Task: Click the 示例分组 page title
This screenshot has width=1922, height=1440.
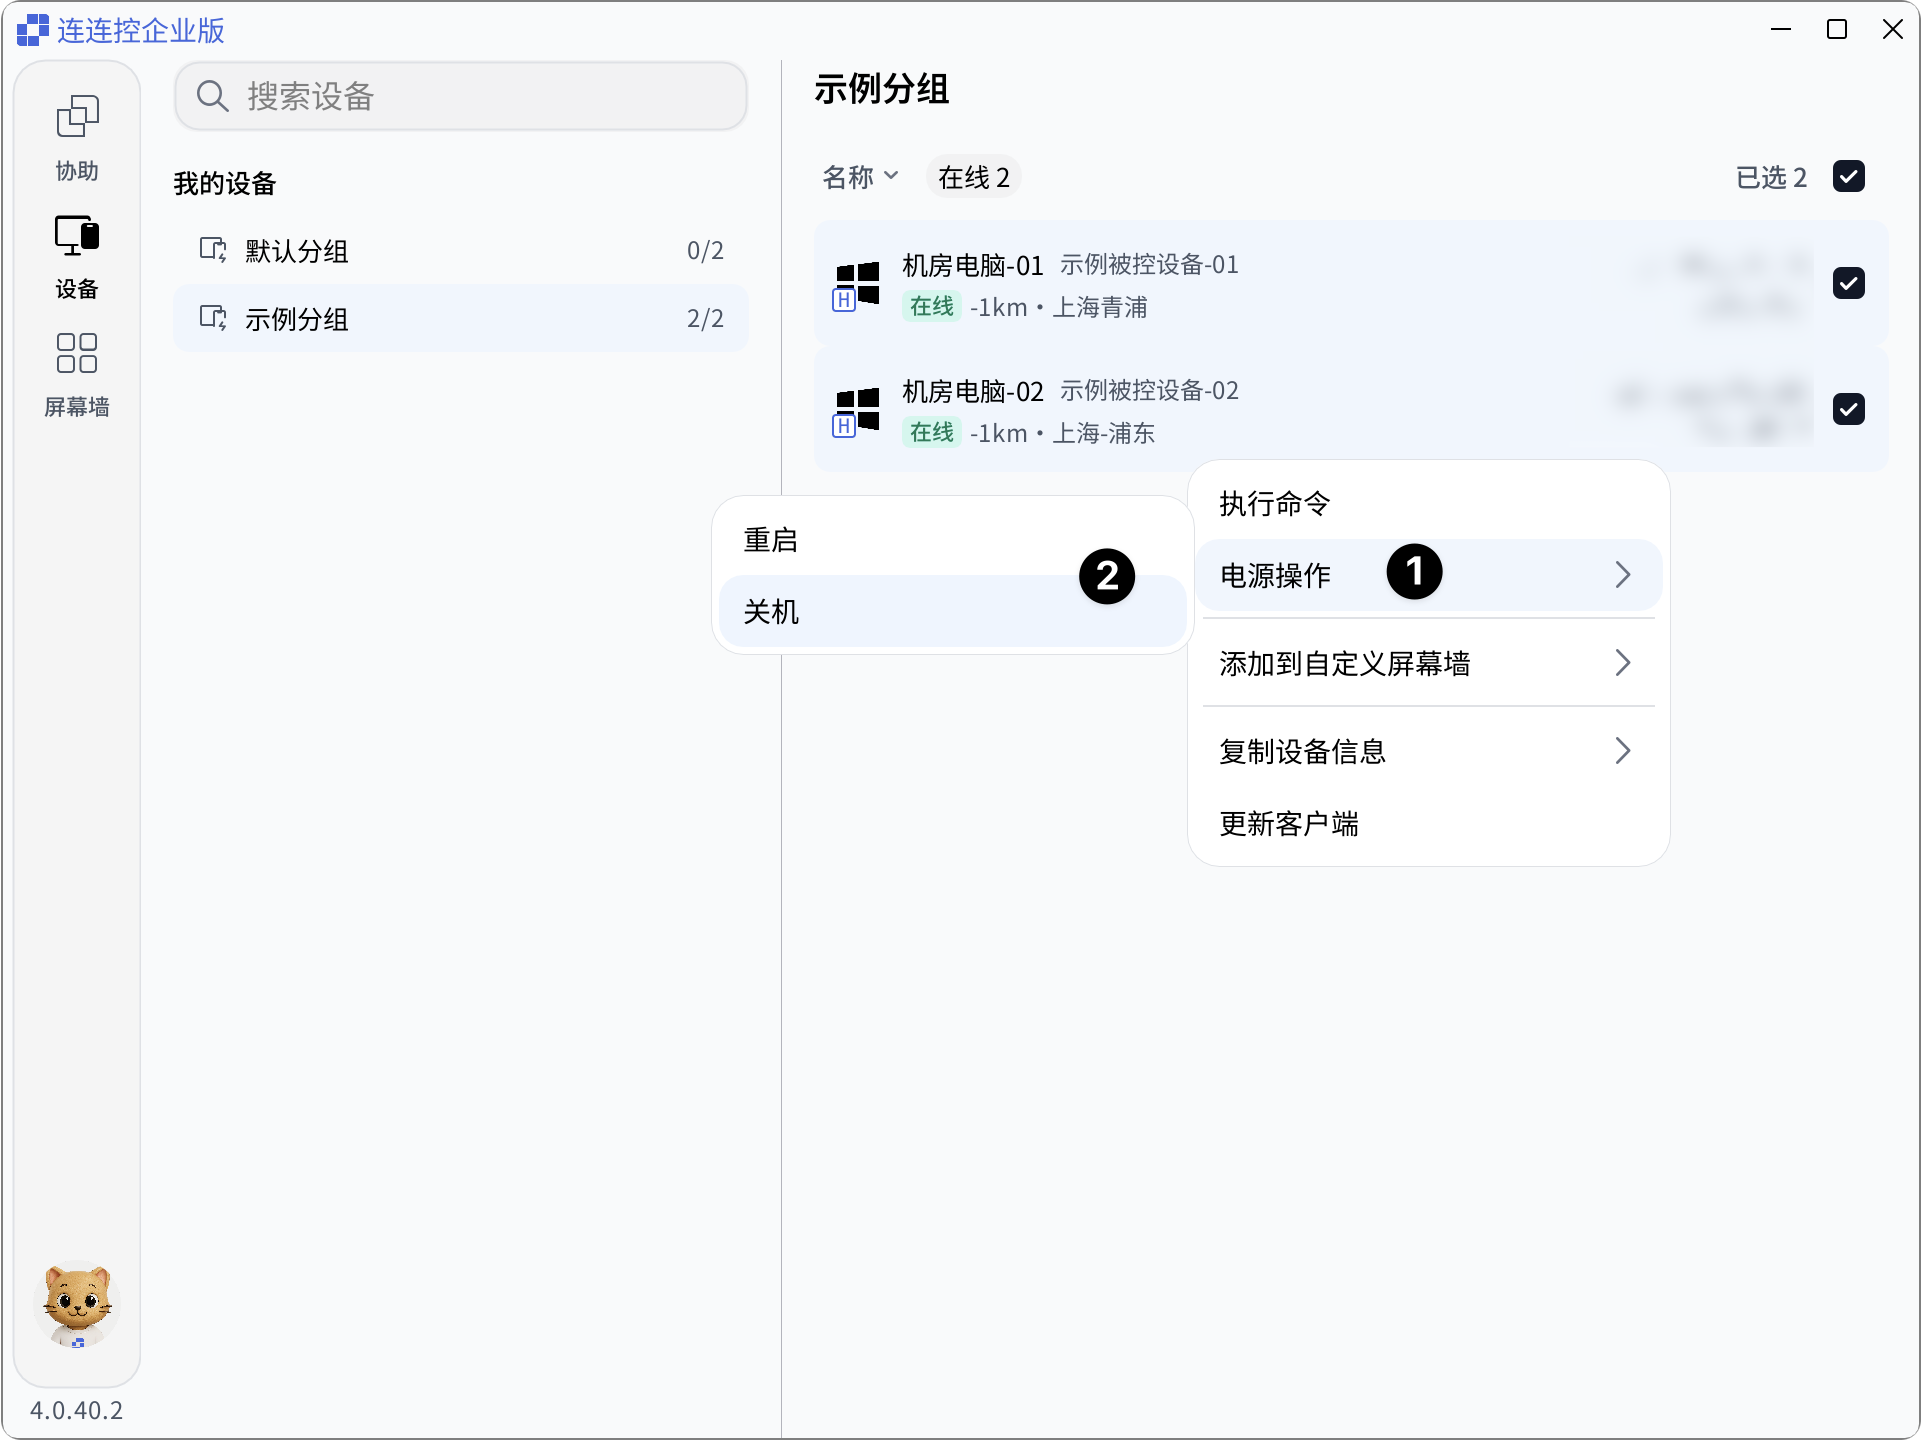Action: (x=882, y=89)
